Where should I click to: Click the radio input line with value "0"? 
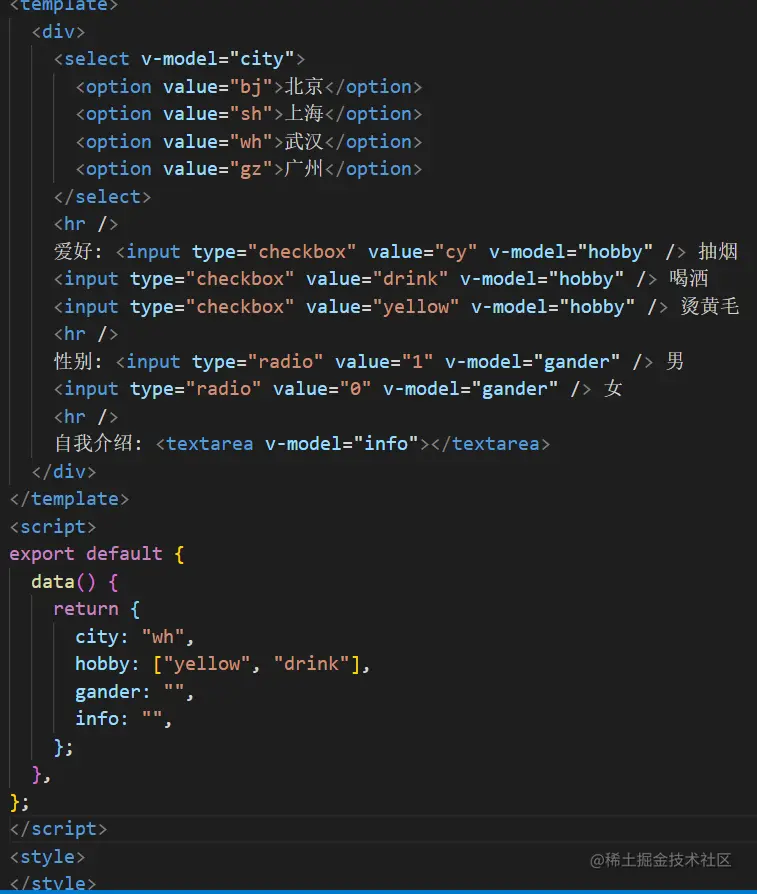337,389
